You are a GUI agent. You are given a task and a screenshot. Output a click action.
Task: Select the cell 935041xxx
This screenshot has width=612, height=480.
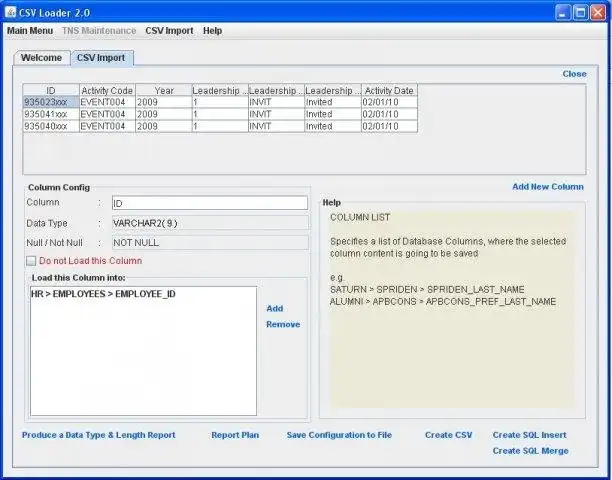51,114
